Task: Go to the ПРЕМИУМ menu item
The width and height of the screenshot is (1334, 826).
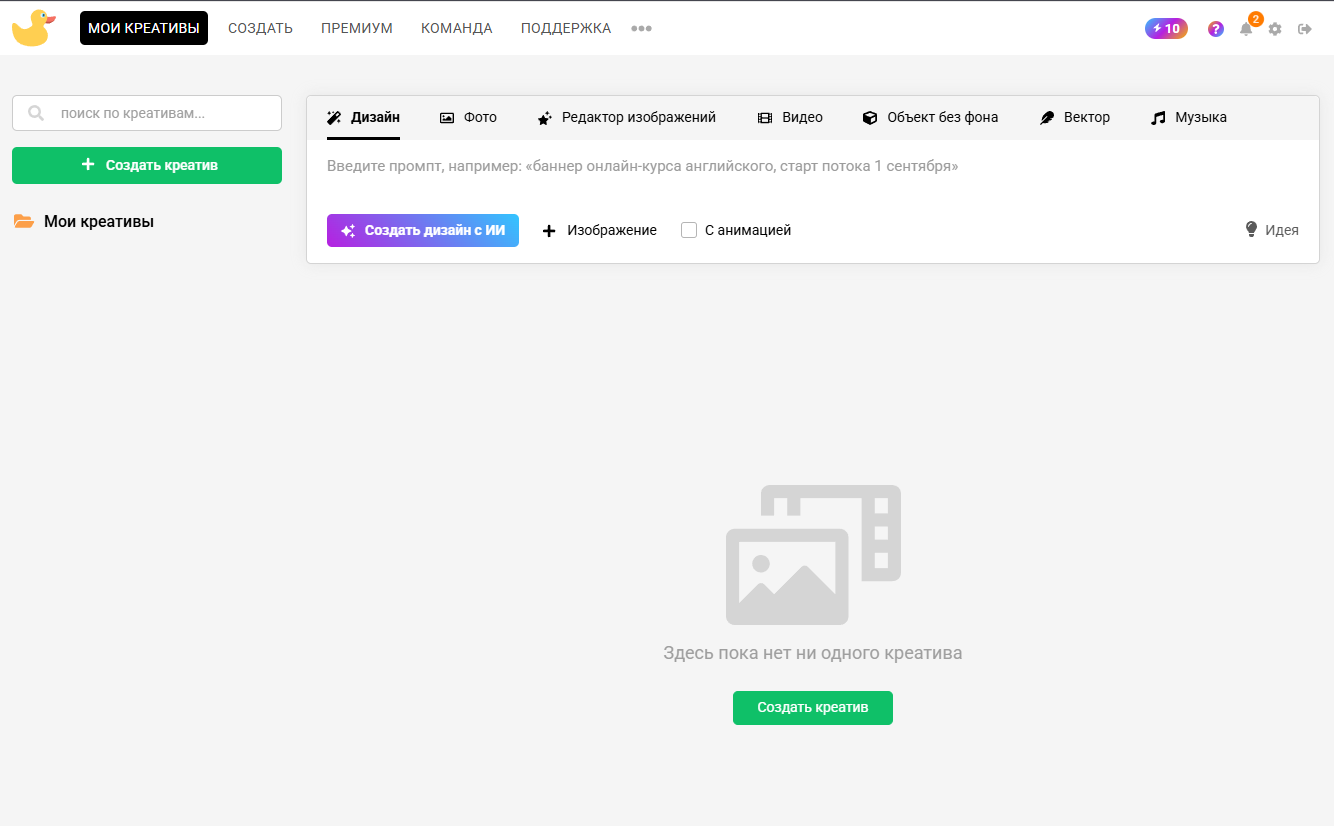Action: (x=357, y=28)
